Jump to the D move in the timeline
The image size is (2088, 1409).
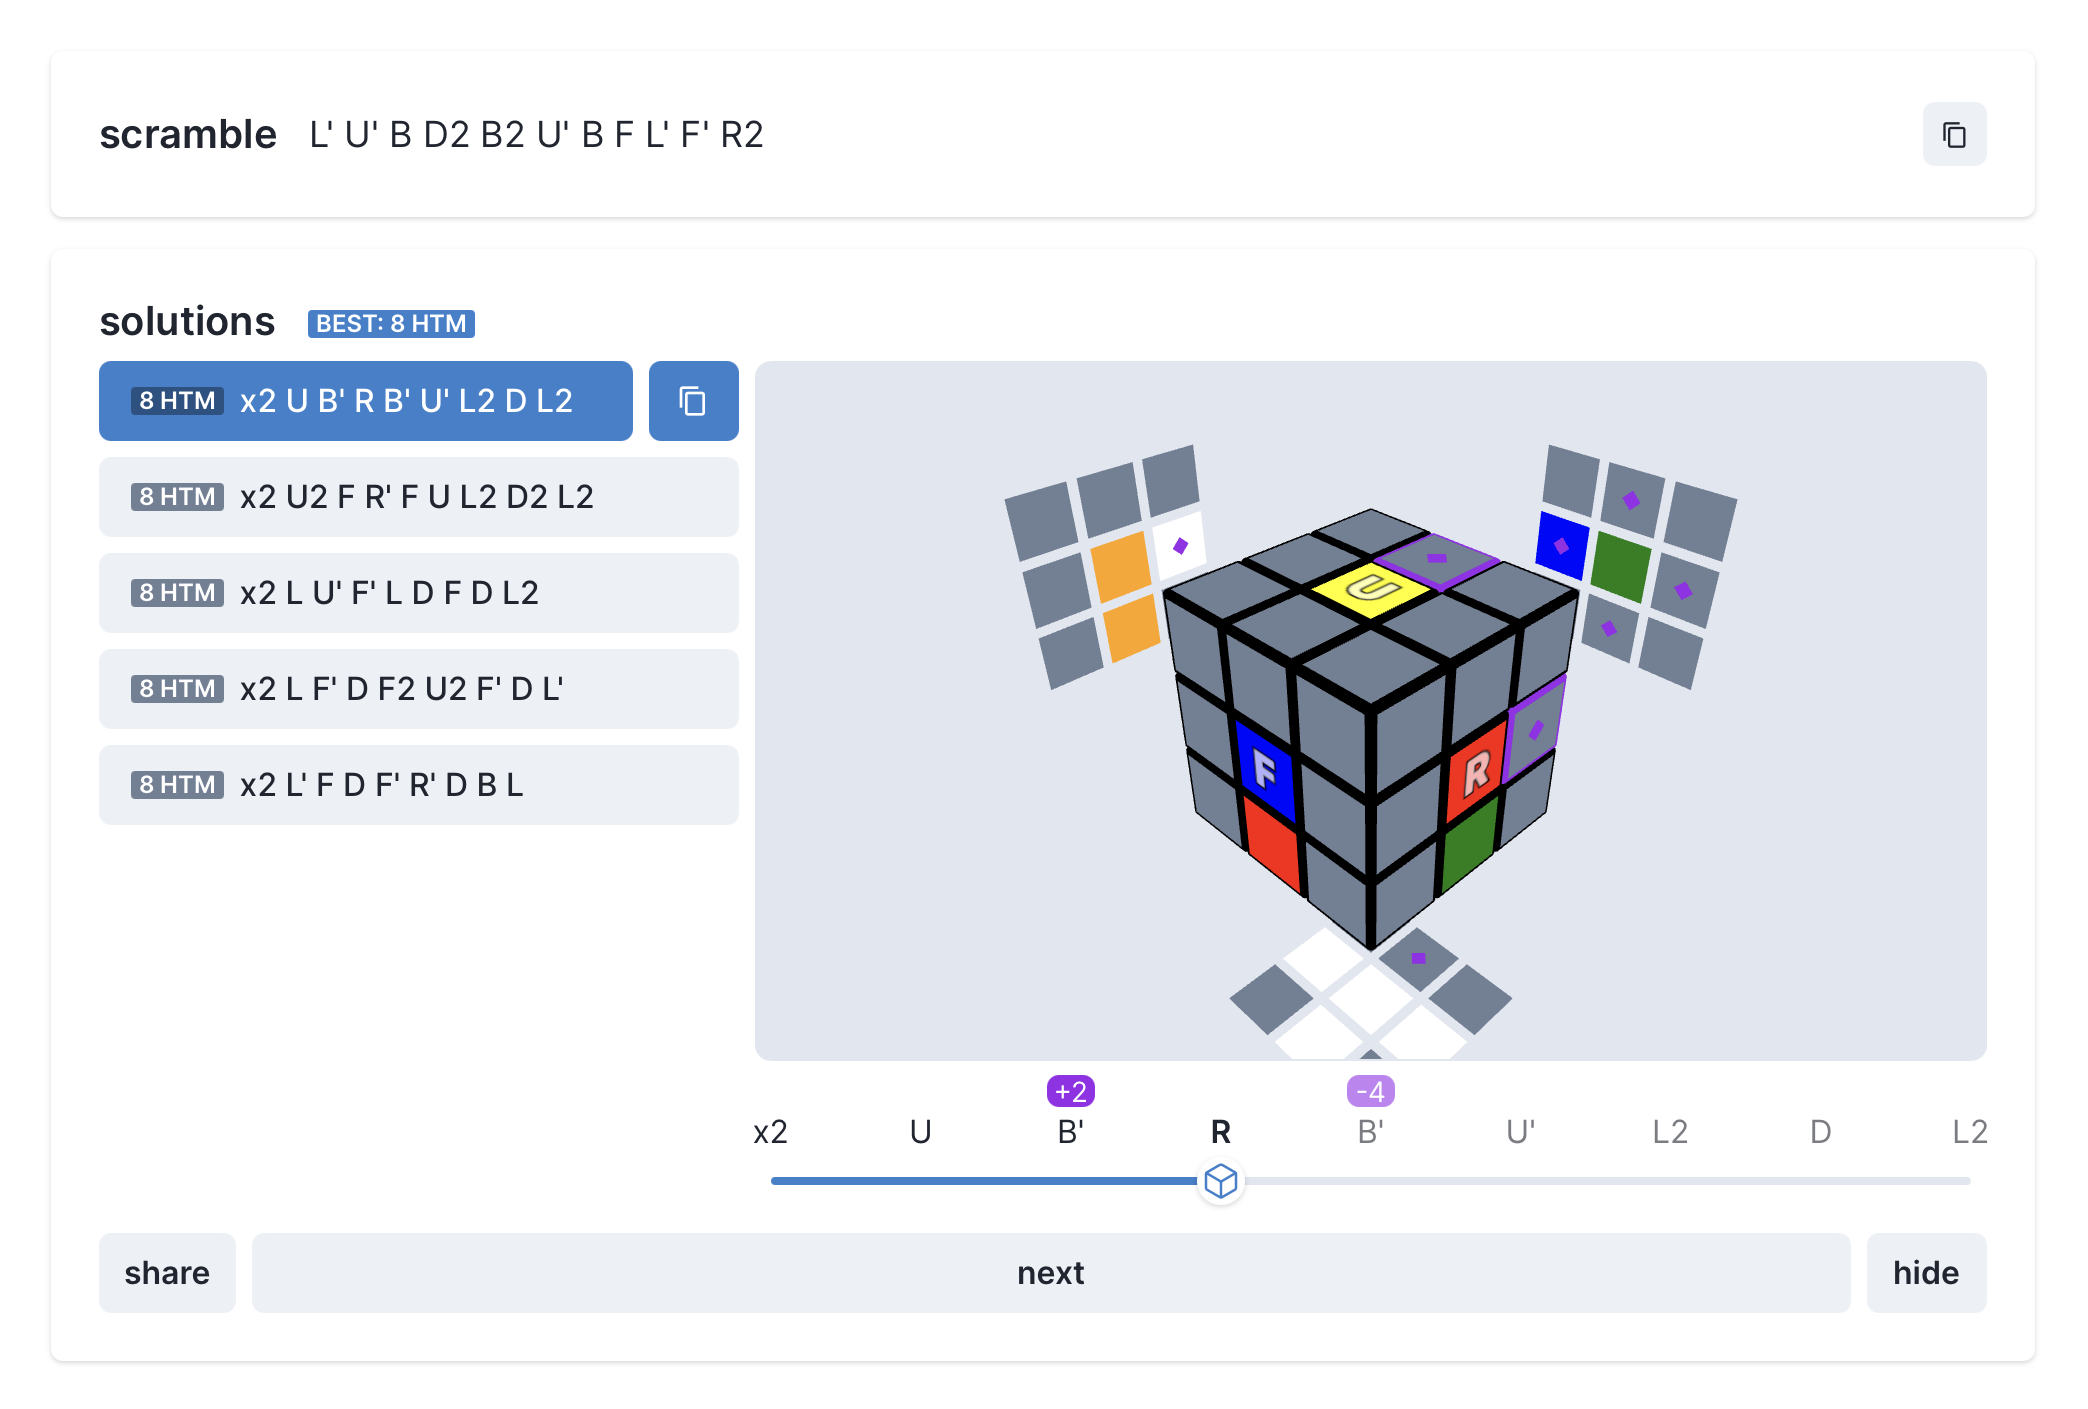click(1820, 1132)
